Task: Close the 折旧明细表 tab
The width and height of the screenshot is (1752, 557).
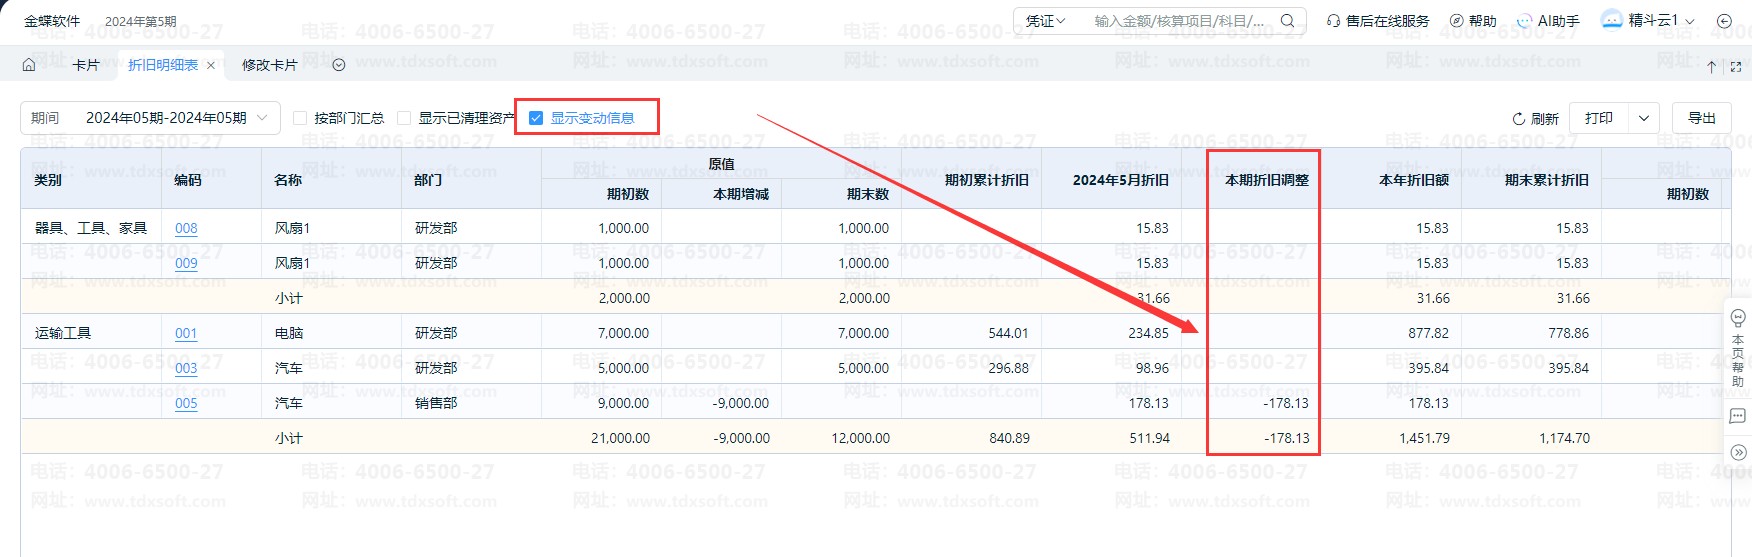Action: (x=211, y=65)
